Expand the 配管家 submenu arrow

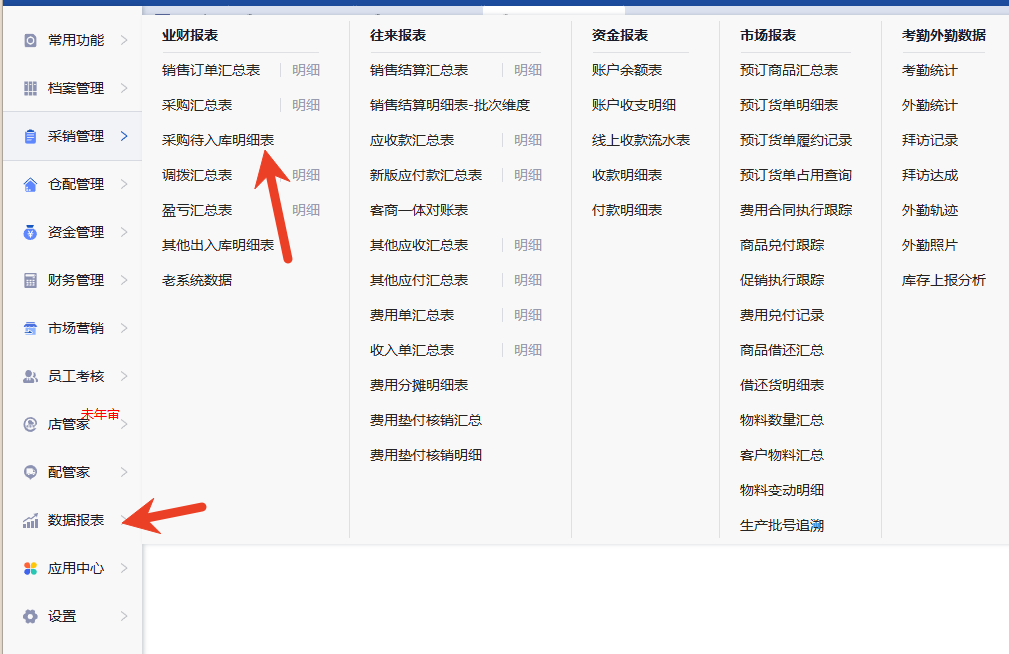coord(124,472)
